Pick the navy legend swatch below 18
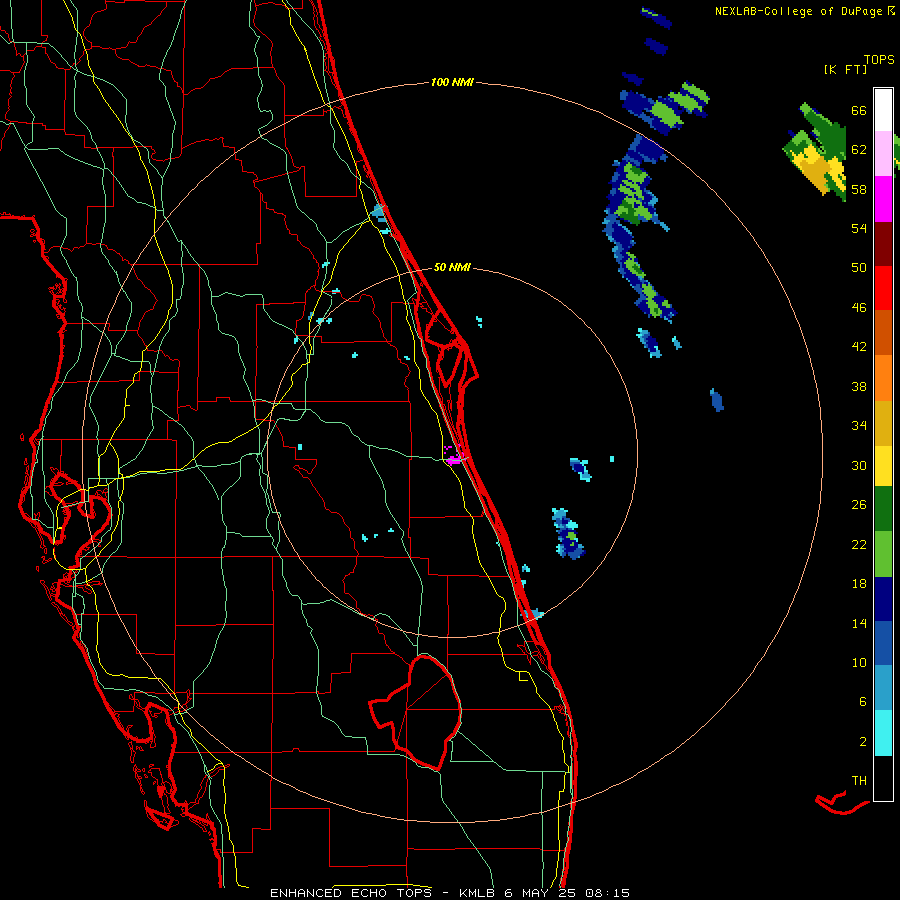Screen dimensions: 900x900 pyautogui.click(x=883, y=599)
